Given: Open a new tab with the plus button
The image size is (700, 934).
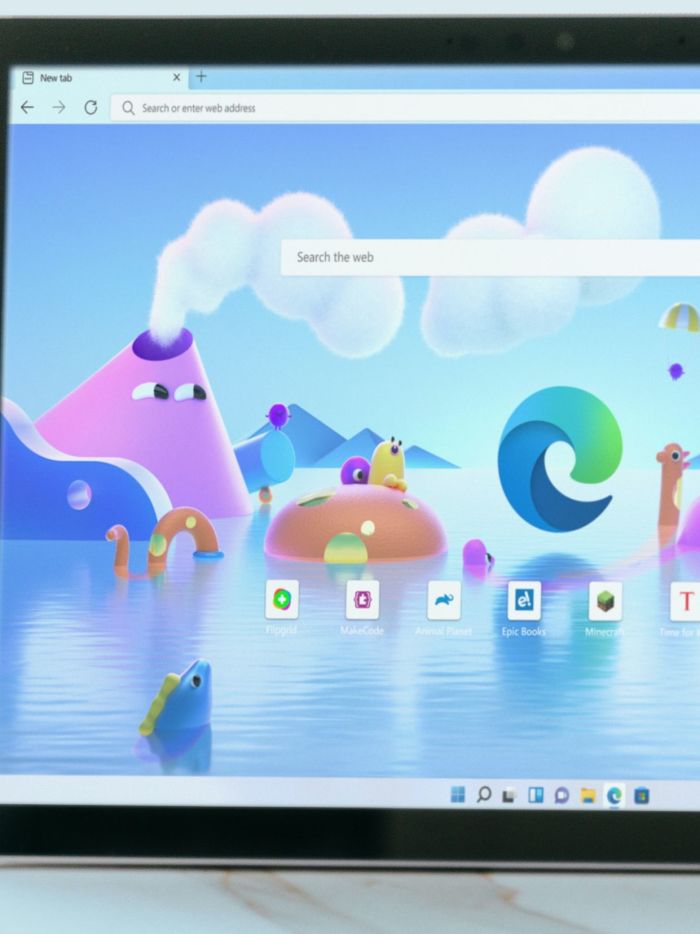Looking at the screenshot, I should (x=201, y=77).
